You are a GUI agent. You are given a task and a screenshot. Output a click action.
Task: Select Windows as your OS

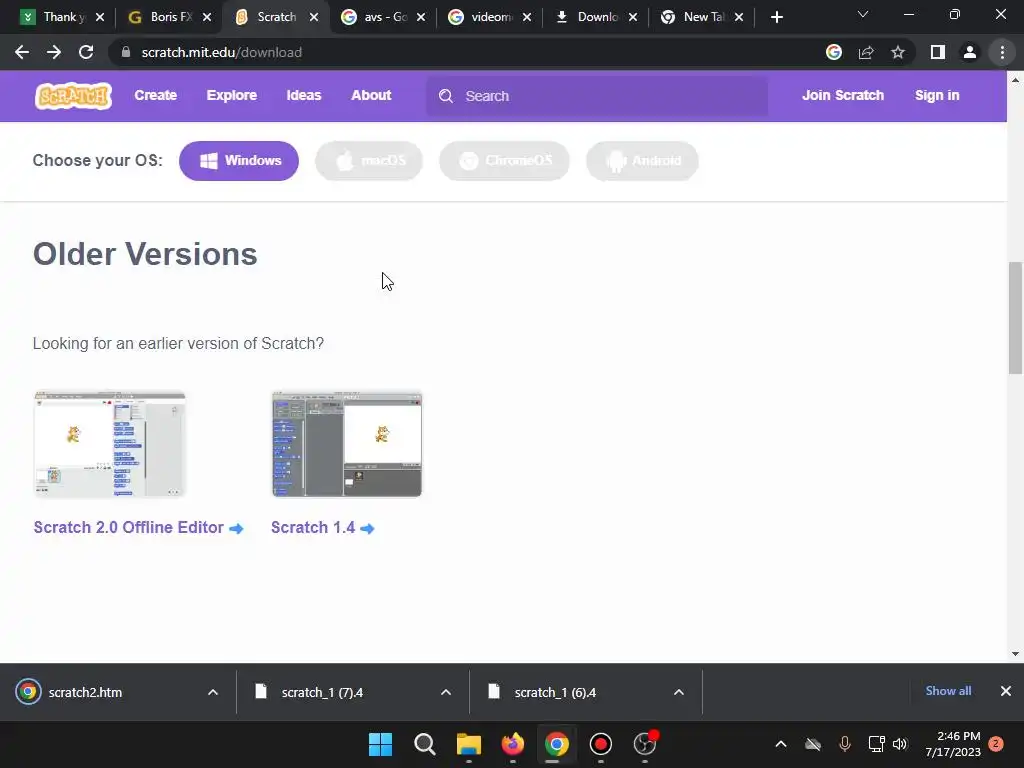(238, 161)
